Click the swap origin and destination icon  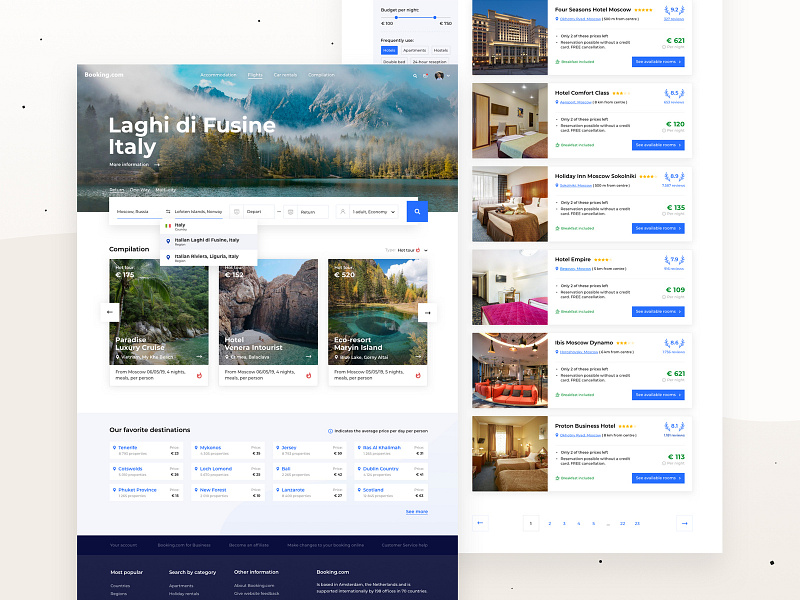point(167,211)
